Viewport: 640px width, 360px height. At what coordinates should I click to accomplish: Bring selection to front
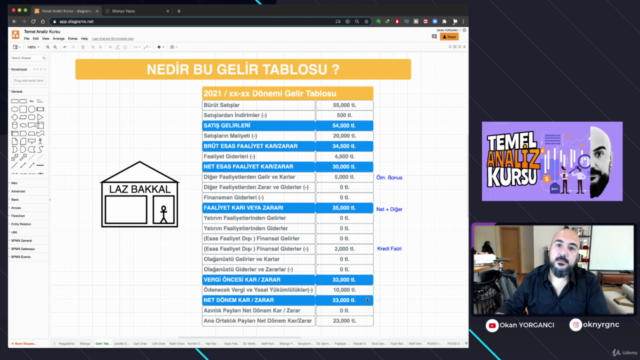[x=93, y=47]
